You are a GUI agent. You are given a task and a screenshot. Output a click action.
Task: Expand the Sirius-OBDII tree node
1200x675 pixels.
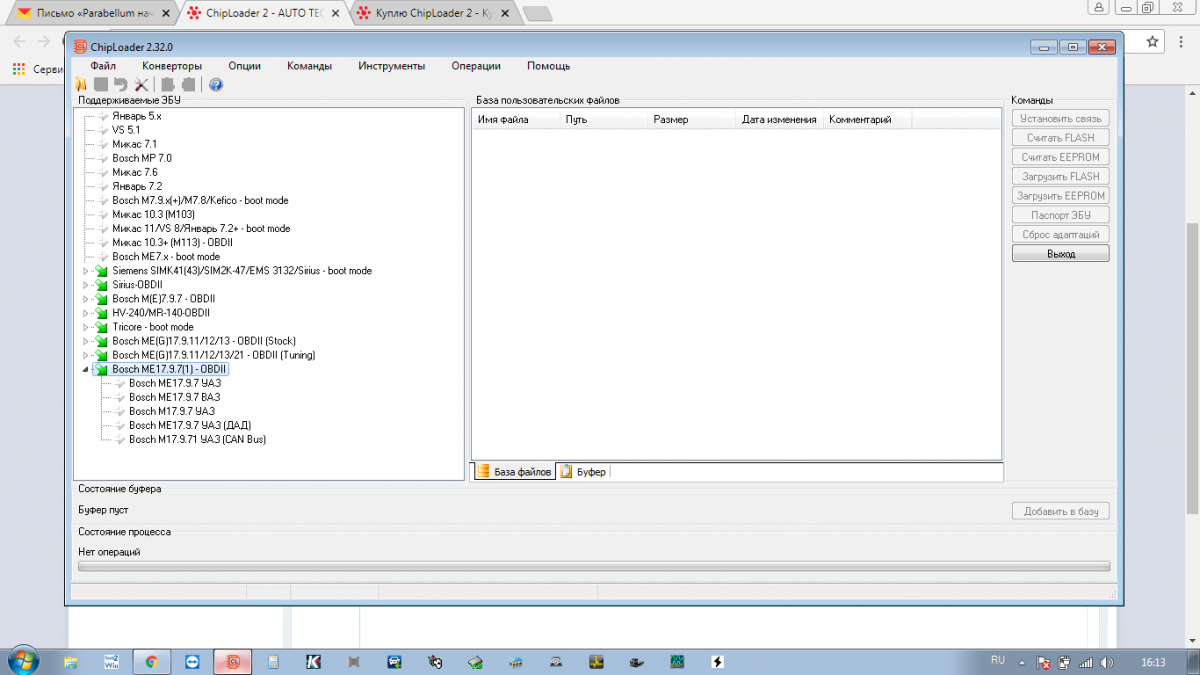tap(86, 285)
